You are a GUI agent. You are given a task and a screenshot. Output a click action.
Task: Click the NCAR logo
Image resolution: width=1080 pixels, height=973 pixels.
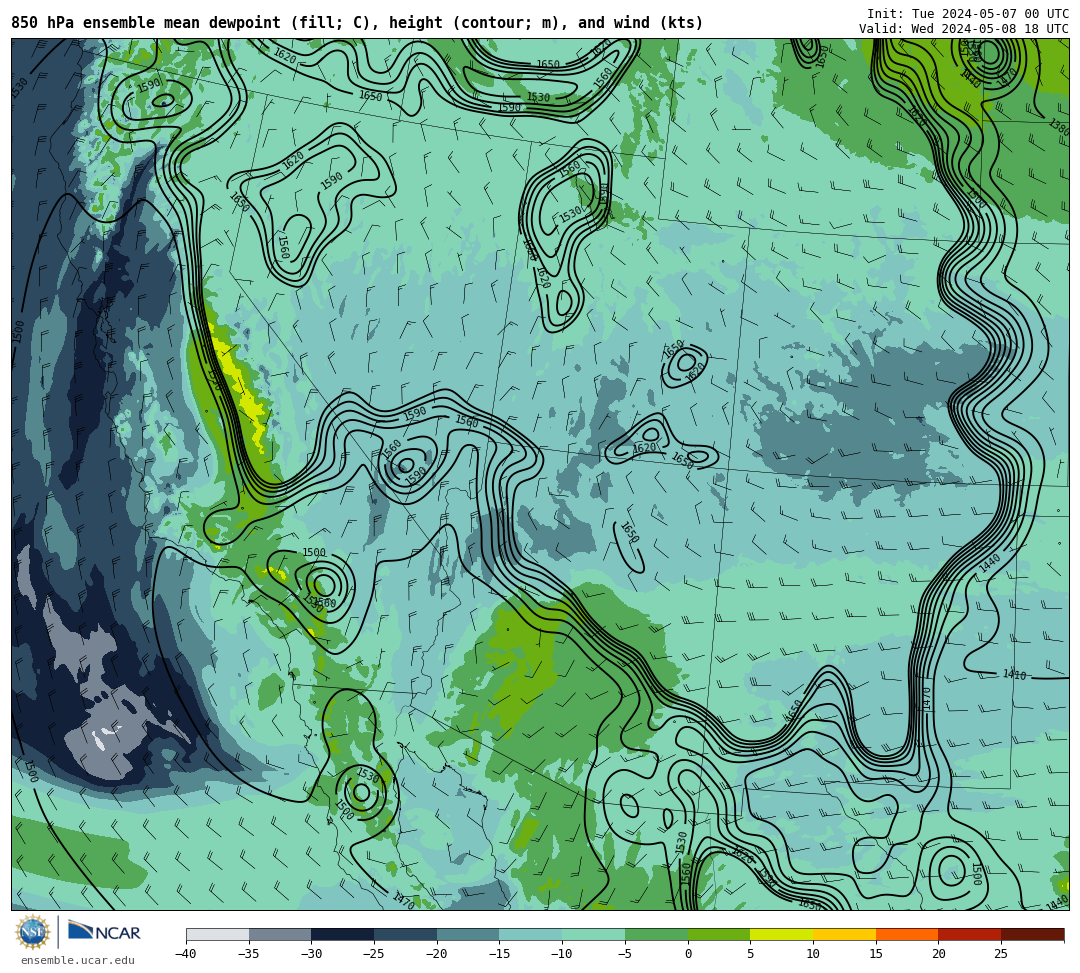(104, 932)
